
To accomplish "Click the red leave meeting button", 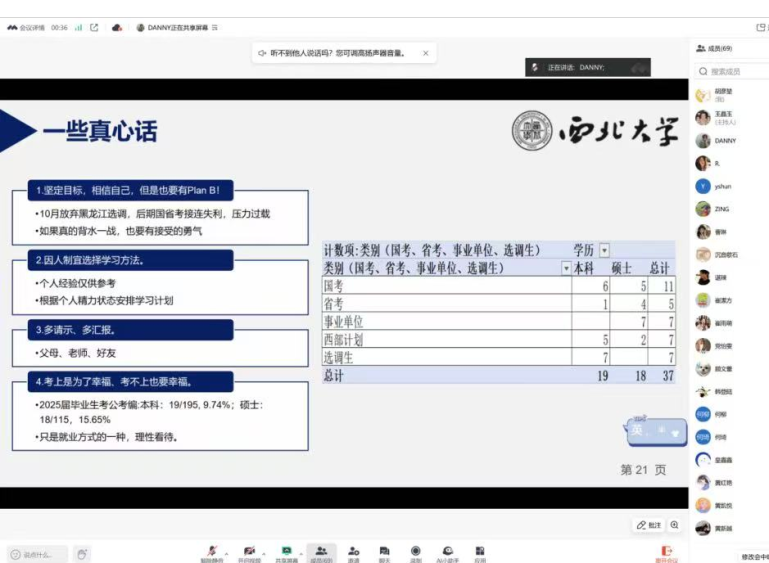I will point(666,551).
